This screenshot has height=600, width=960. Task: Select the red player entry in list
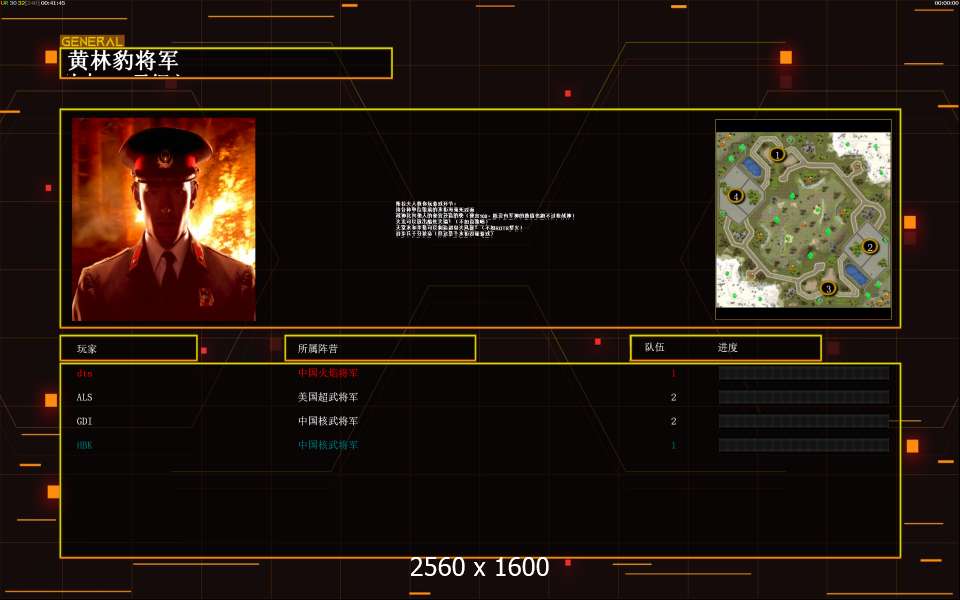tap(84, 373)
